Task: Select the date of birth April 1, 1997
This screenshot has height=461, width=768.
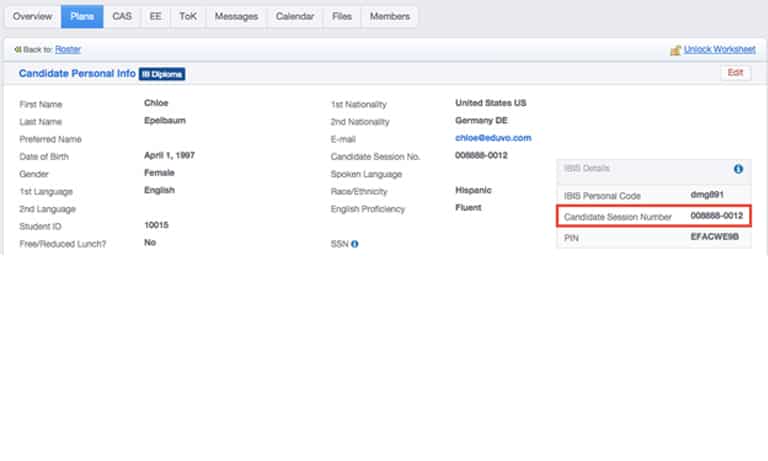Action: (169, 155)
